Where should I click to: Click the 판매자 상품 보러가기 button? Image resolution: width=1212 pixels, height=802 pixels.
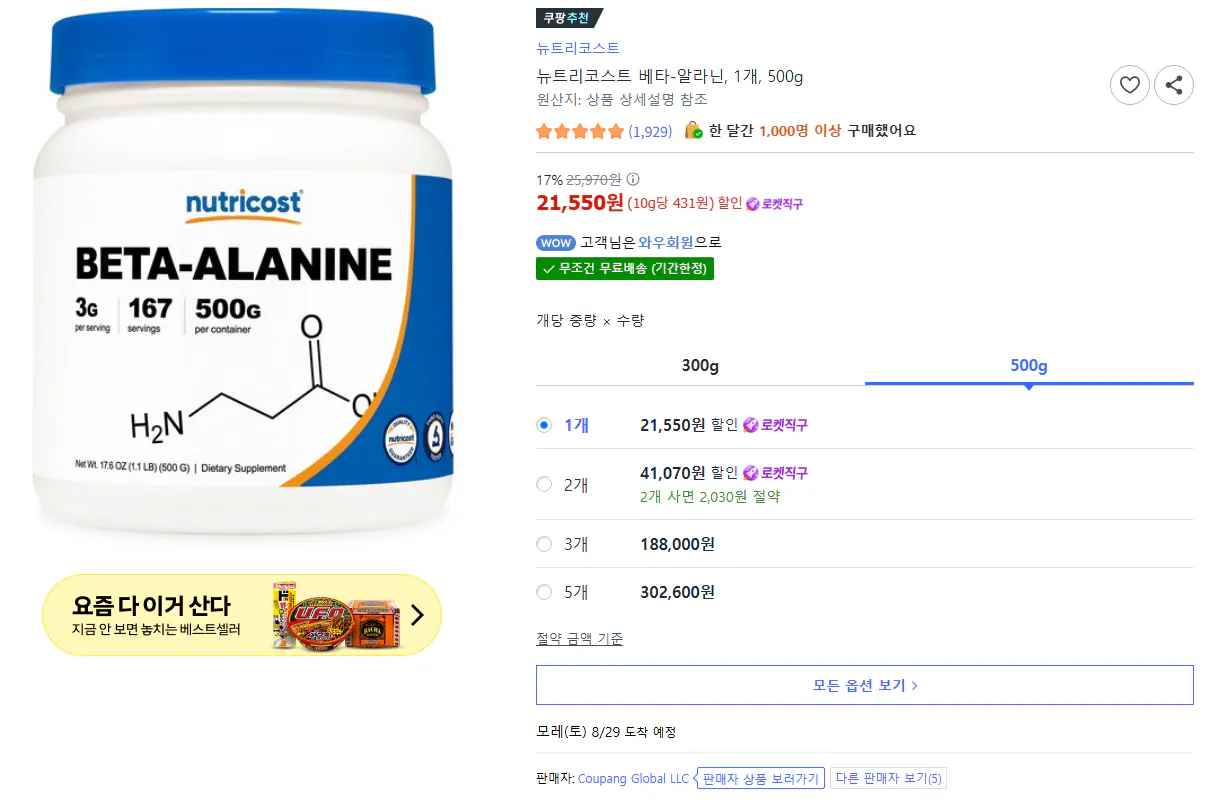point(761,779)
